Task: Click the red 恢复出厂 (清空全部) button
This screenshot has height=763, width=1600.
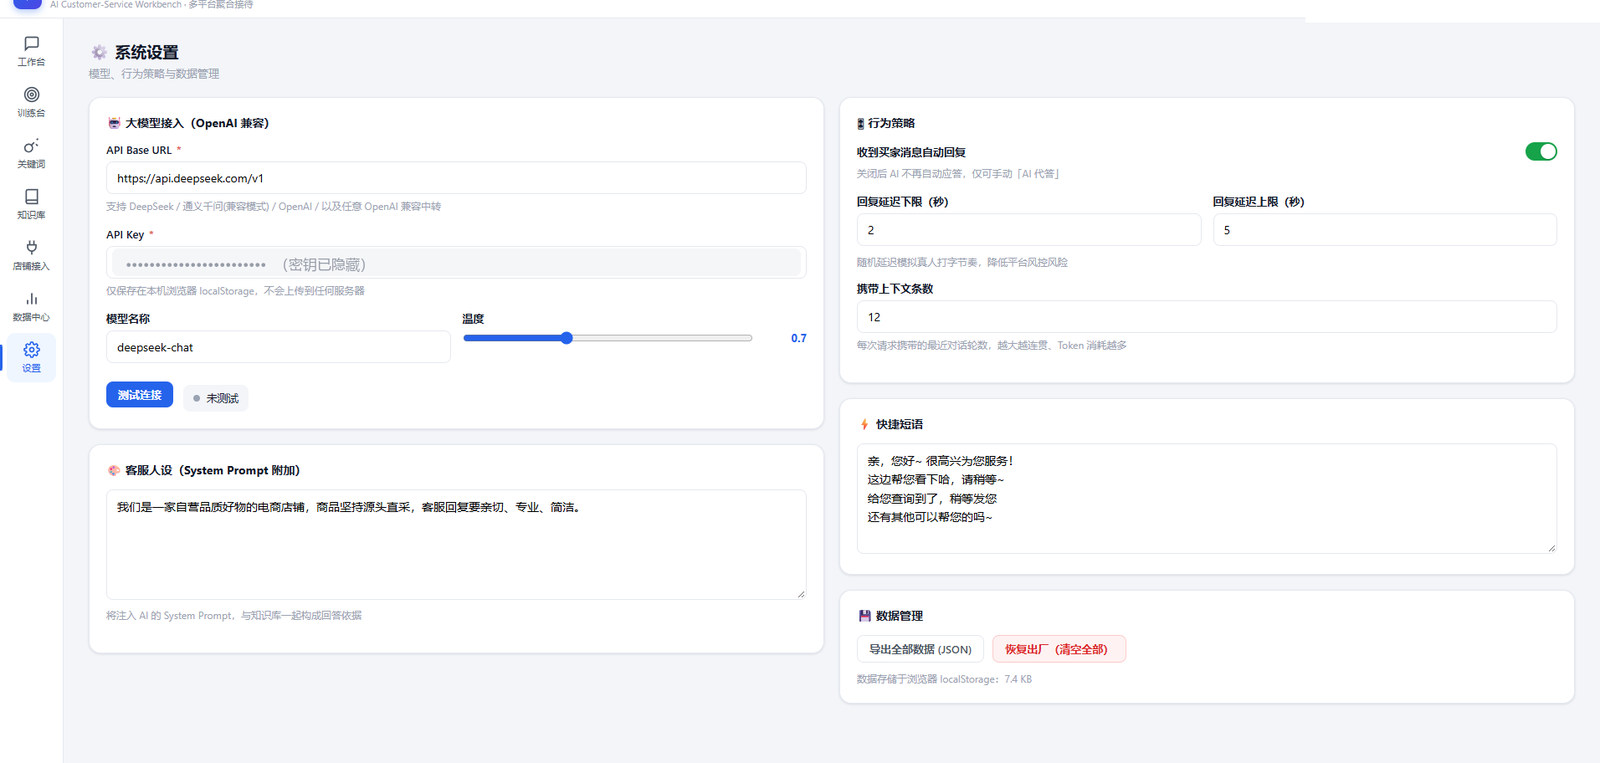Action: 1059,649
